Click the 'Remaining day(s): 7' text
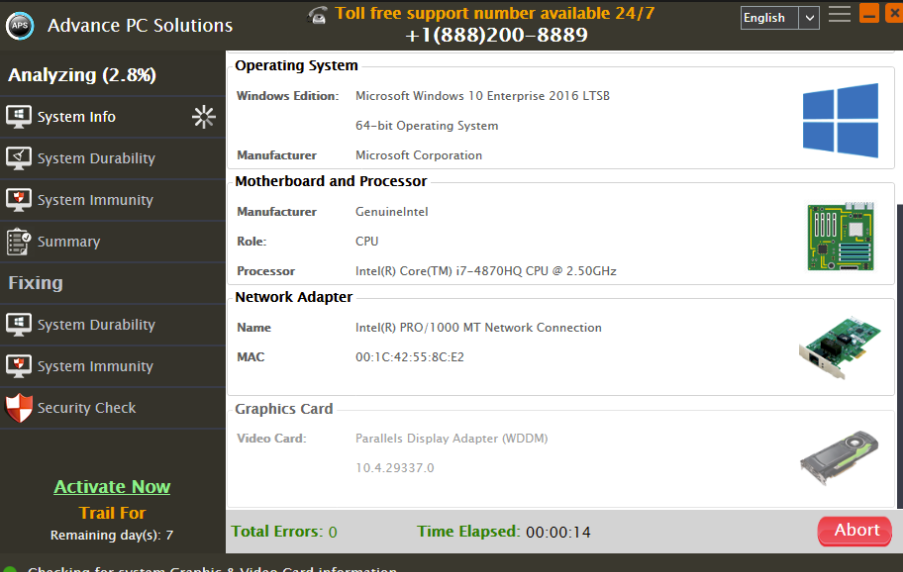Image resolution: width=903 pixels, height=572 pixels. (112, 535)
